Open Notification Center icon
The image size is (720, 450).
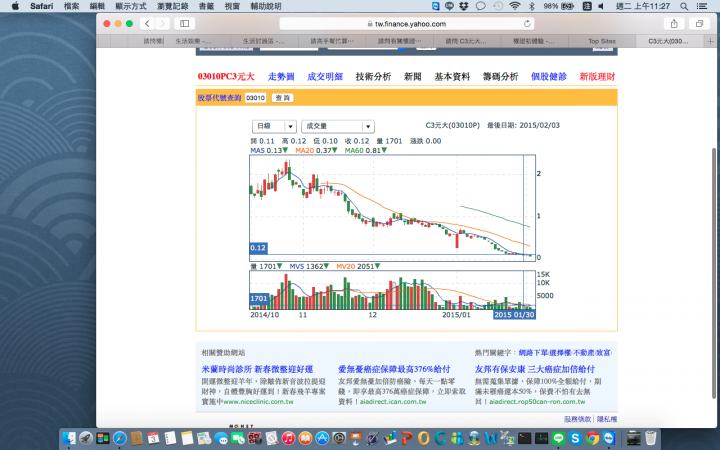click(x=702, y=6)
